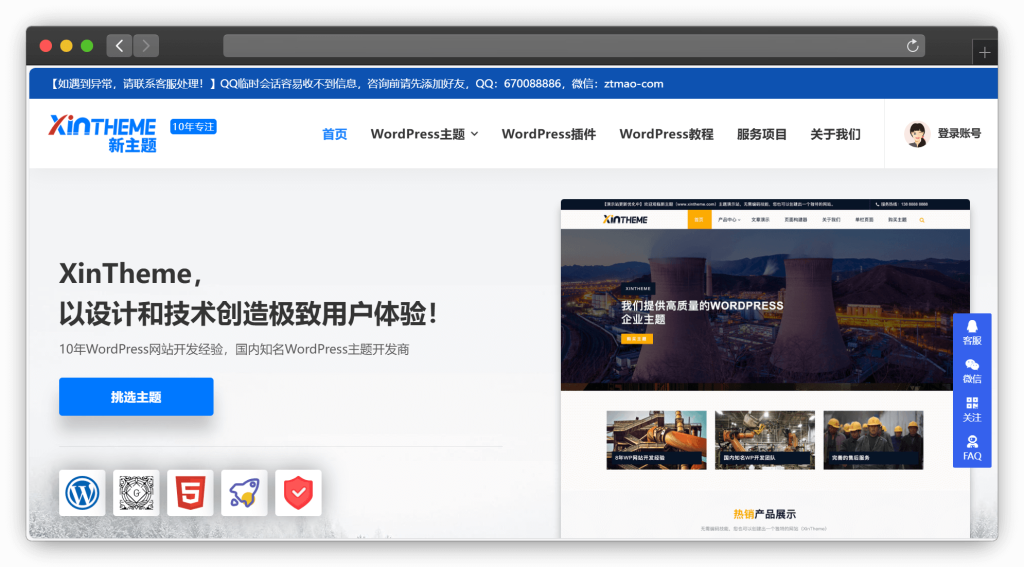This screenshot has height=567, width=1024.
Task: Click the 登录账号 login link
Action: click(x=959, y=133)
